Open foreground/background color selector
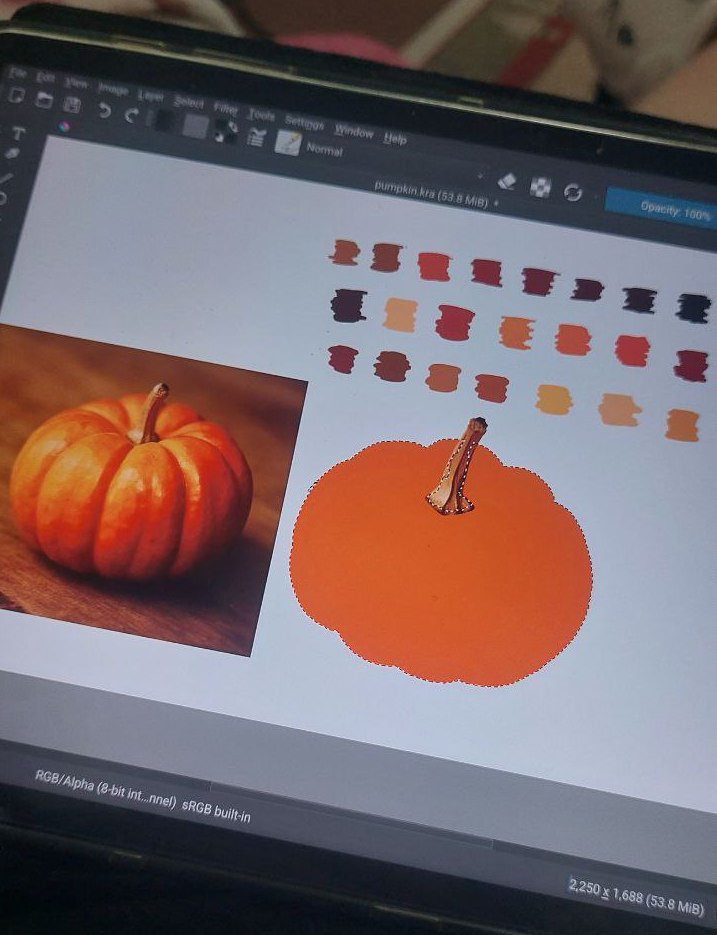Viewport: 717px width, 935px height. [x=226, y=132]
